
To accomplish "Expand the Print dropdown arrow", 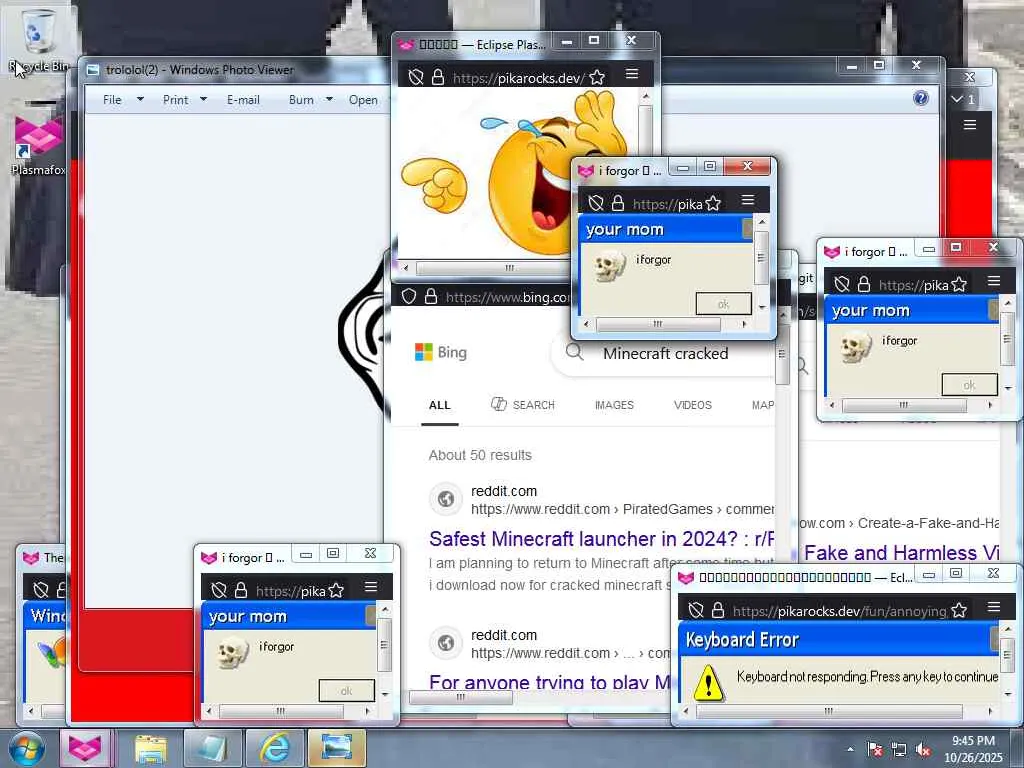I will coord(203,99).
